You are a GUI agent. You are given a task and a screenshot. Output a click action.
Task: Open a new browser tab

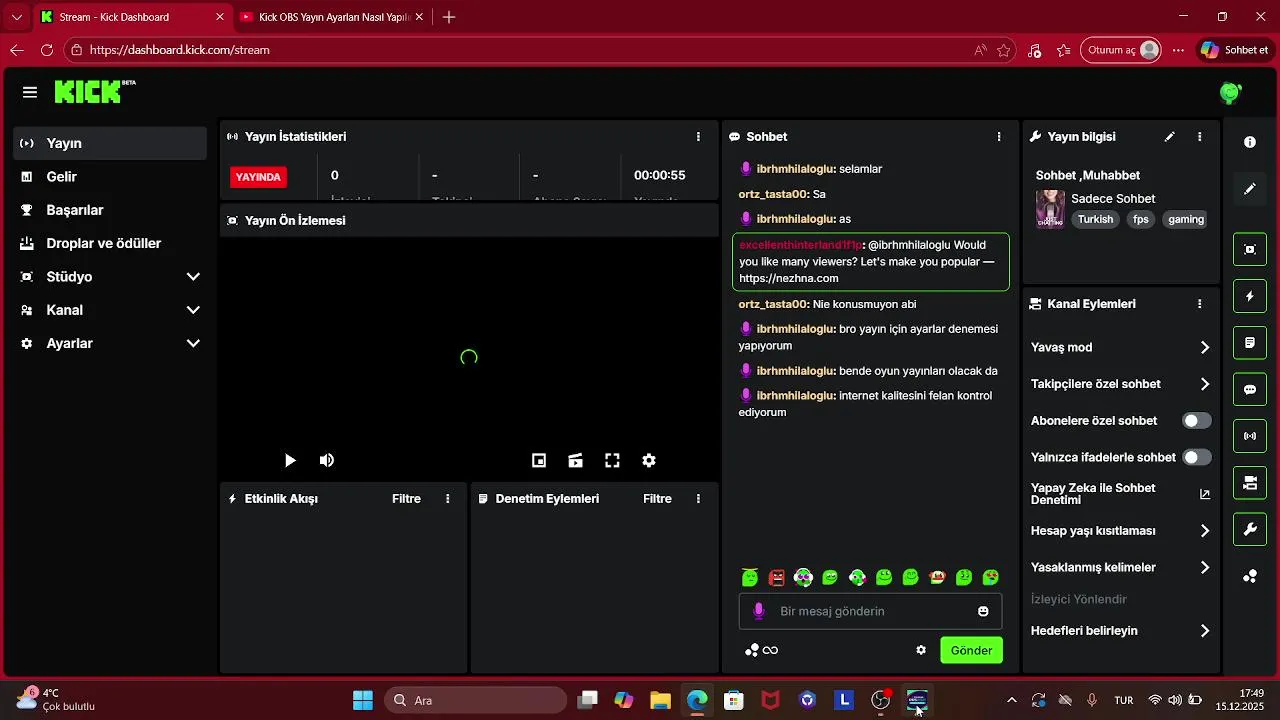pyautogui.click(x=449, y=17)
